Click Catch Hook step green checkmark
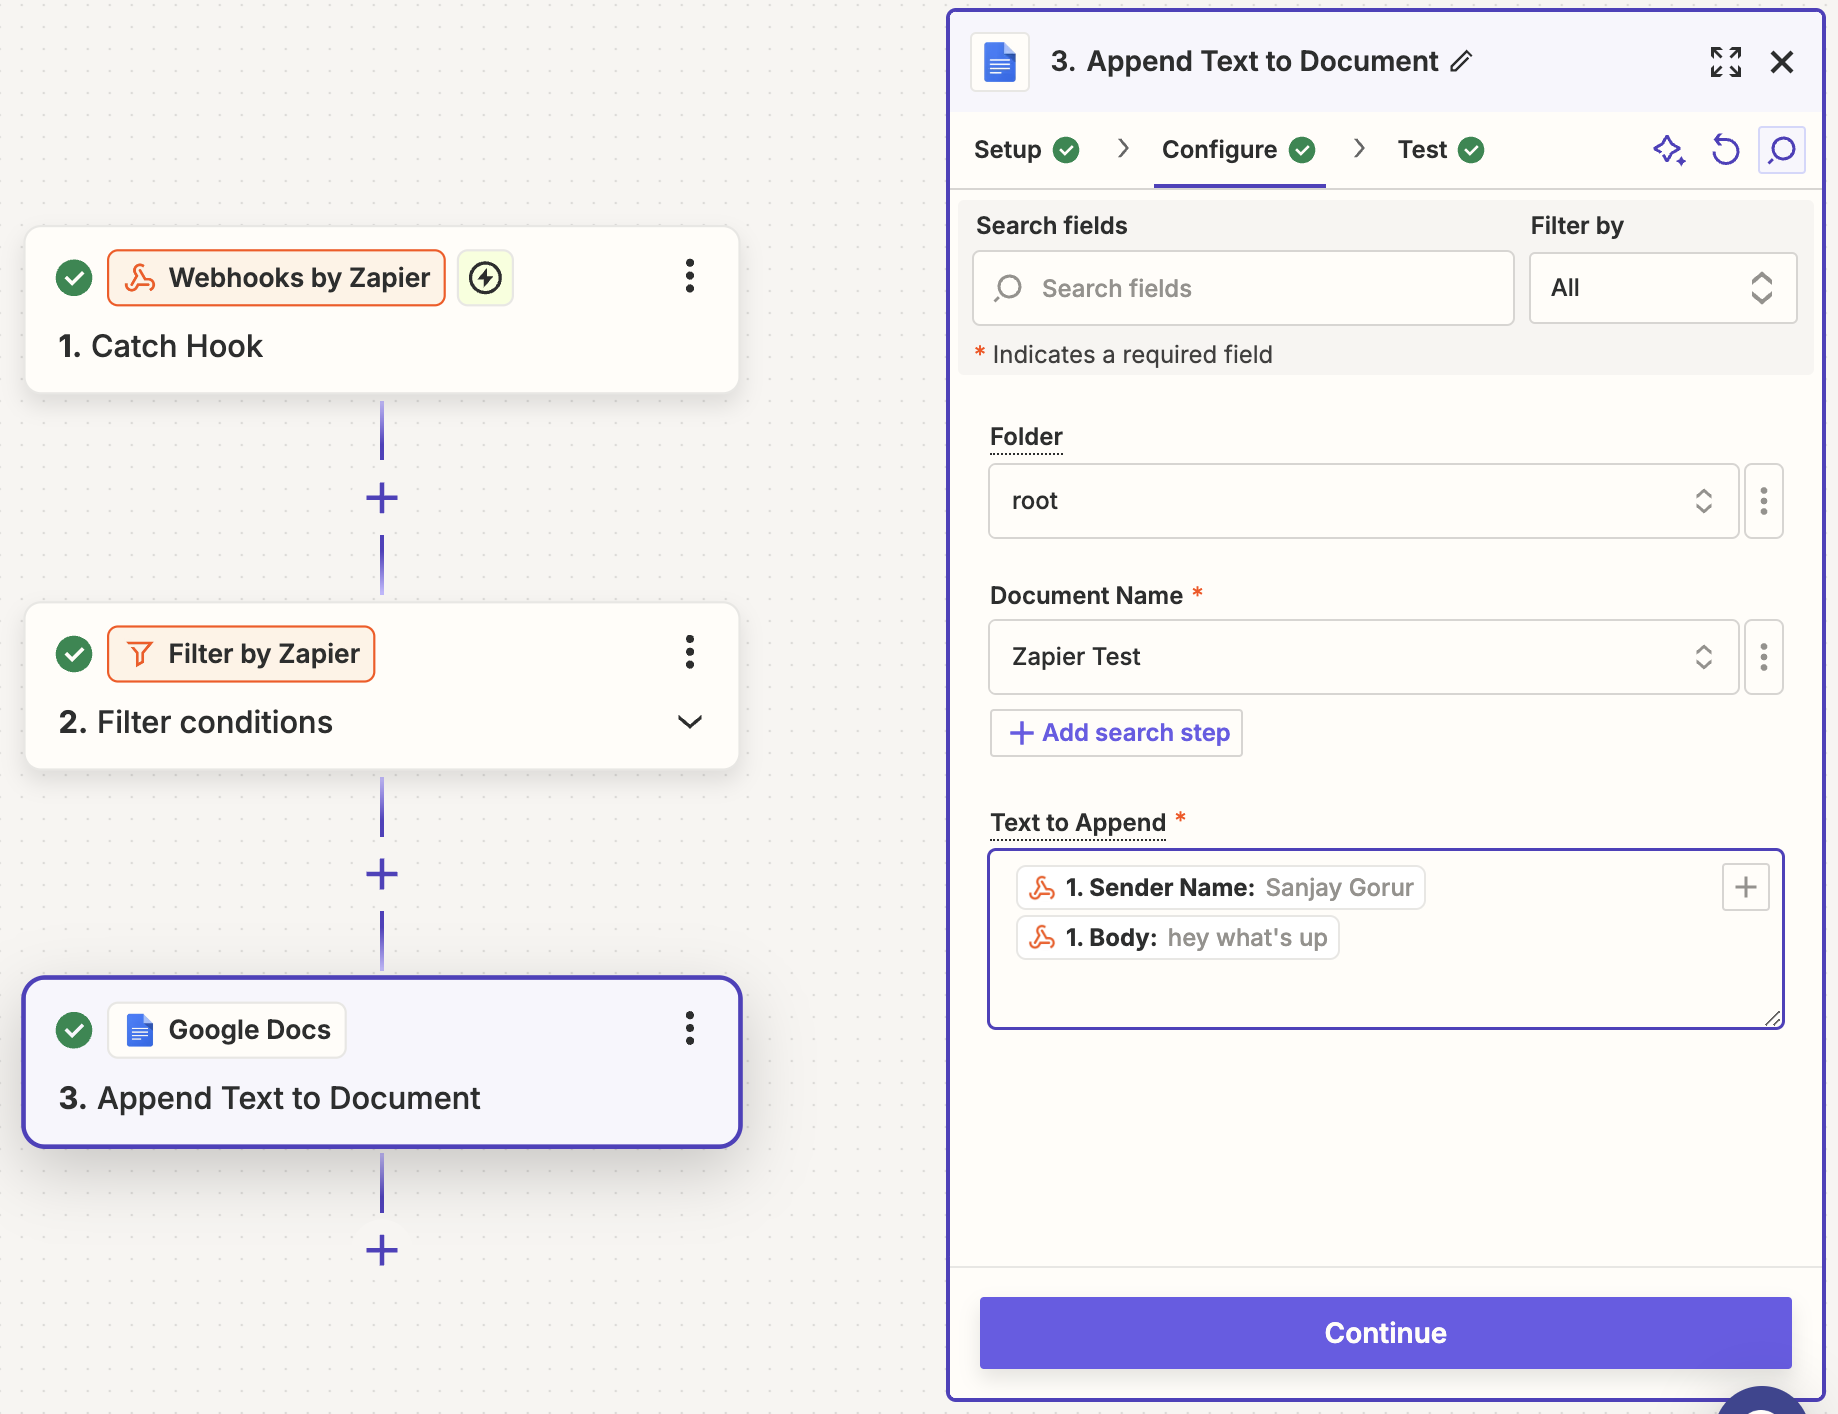 point(74,277)
